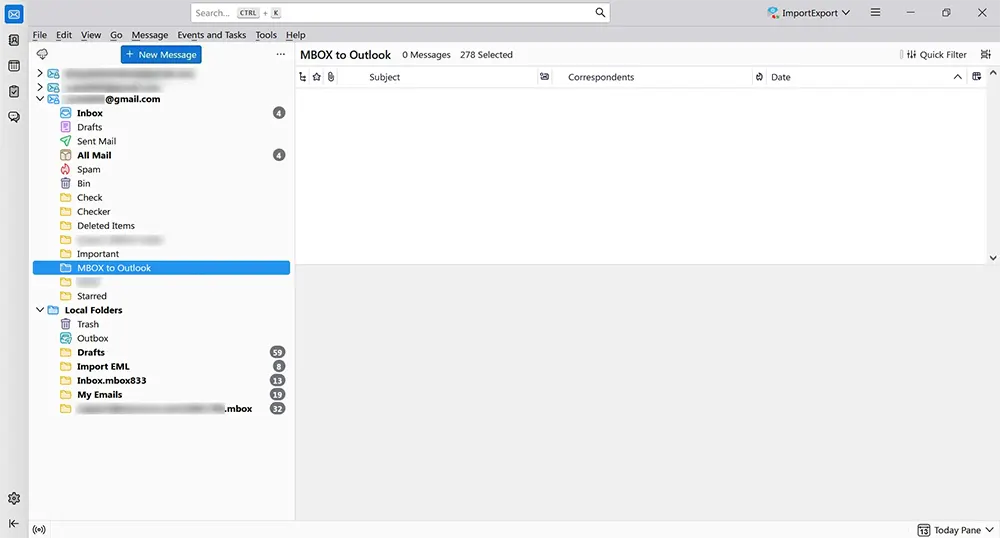Open the application hamburger menu
Viewport: 1000px width, 538px height.
pos(876,12)
